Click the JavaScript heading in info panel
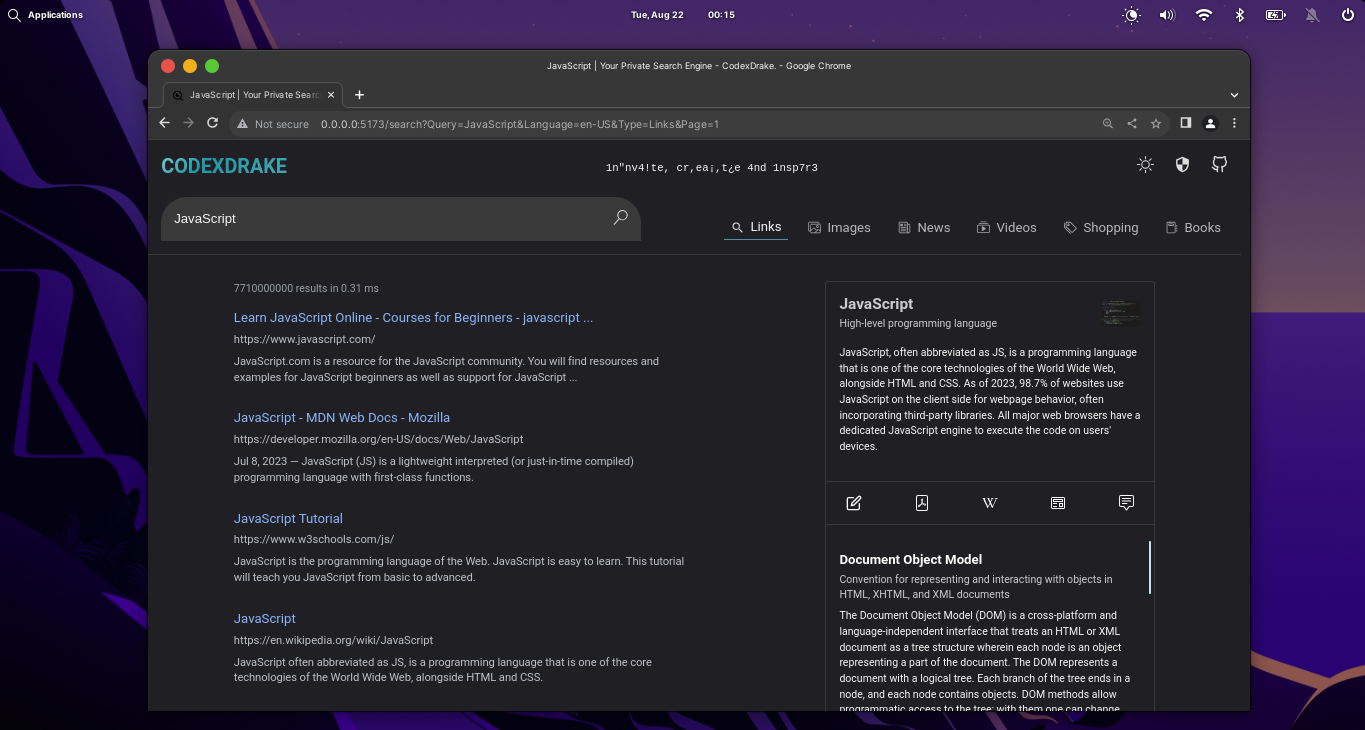 pos(876,304)
